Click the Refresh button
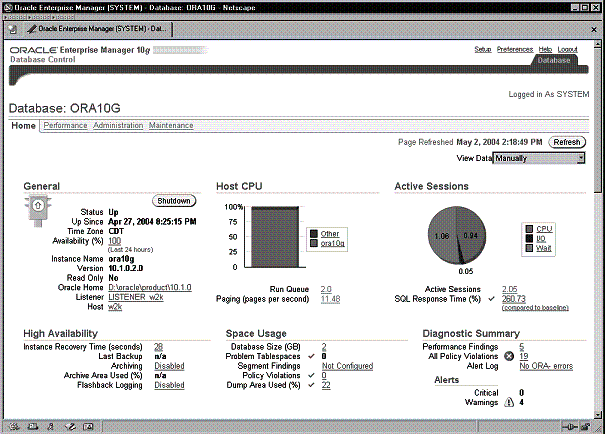605x434 pixels. (567, 142)
